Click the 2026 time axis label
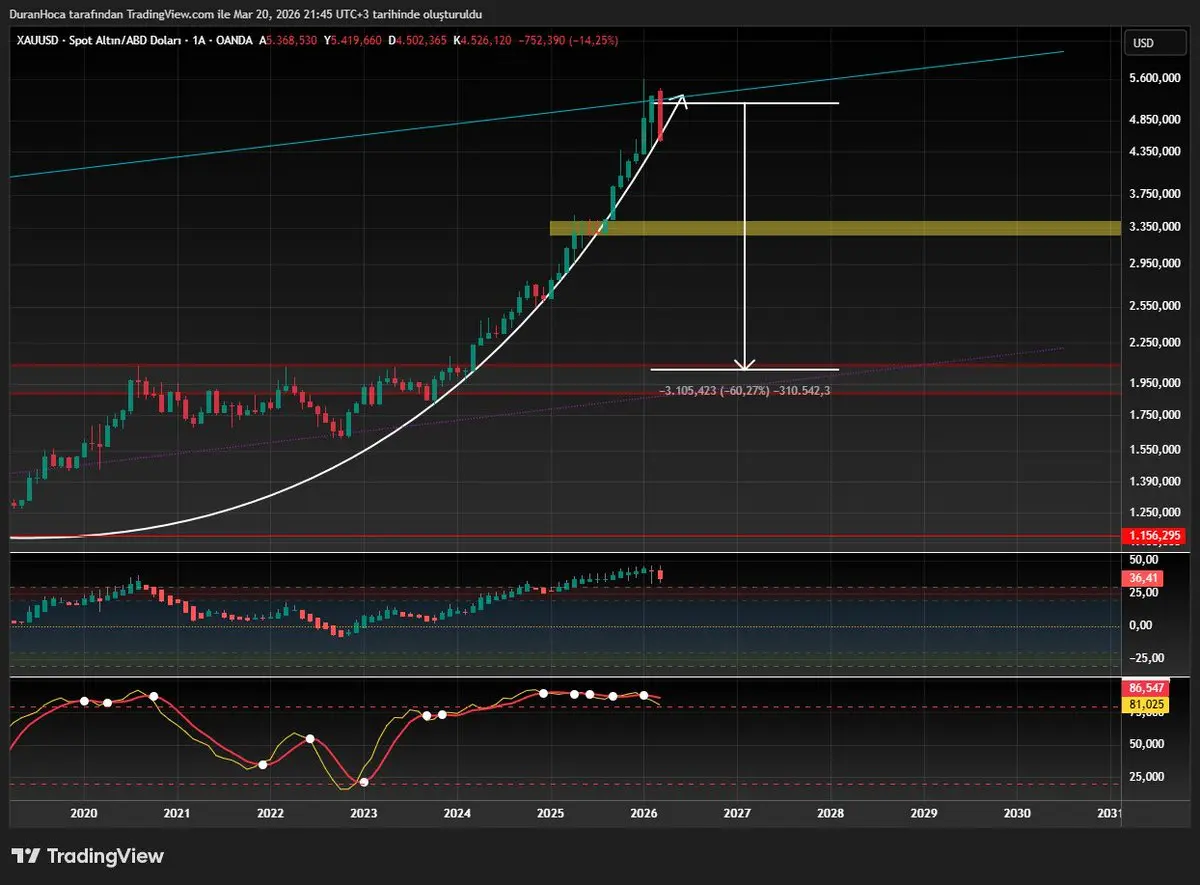 tap(644, 816)
